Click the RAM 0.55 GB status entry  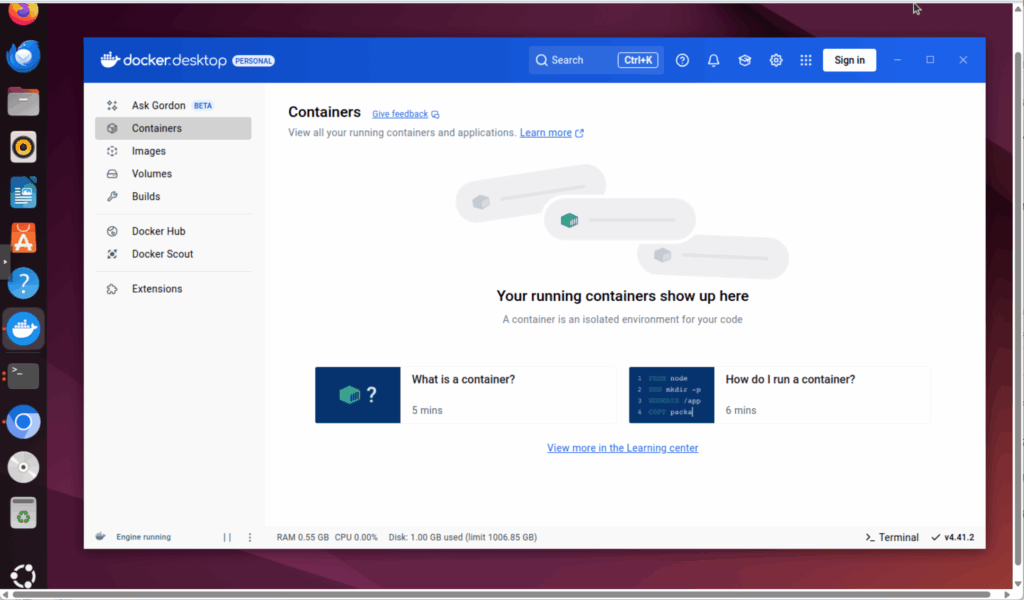coord(302,537)
